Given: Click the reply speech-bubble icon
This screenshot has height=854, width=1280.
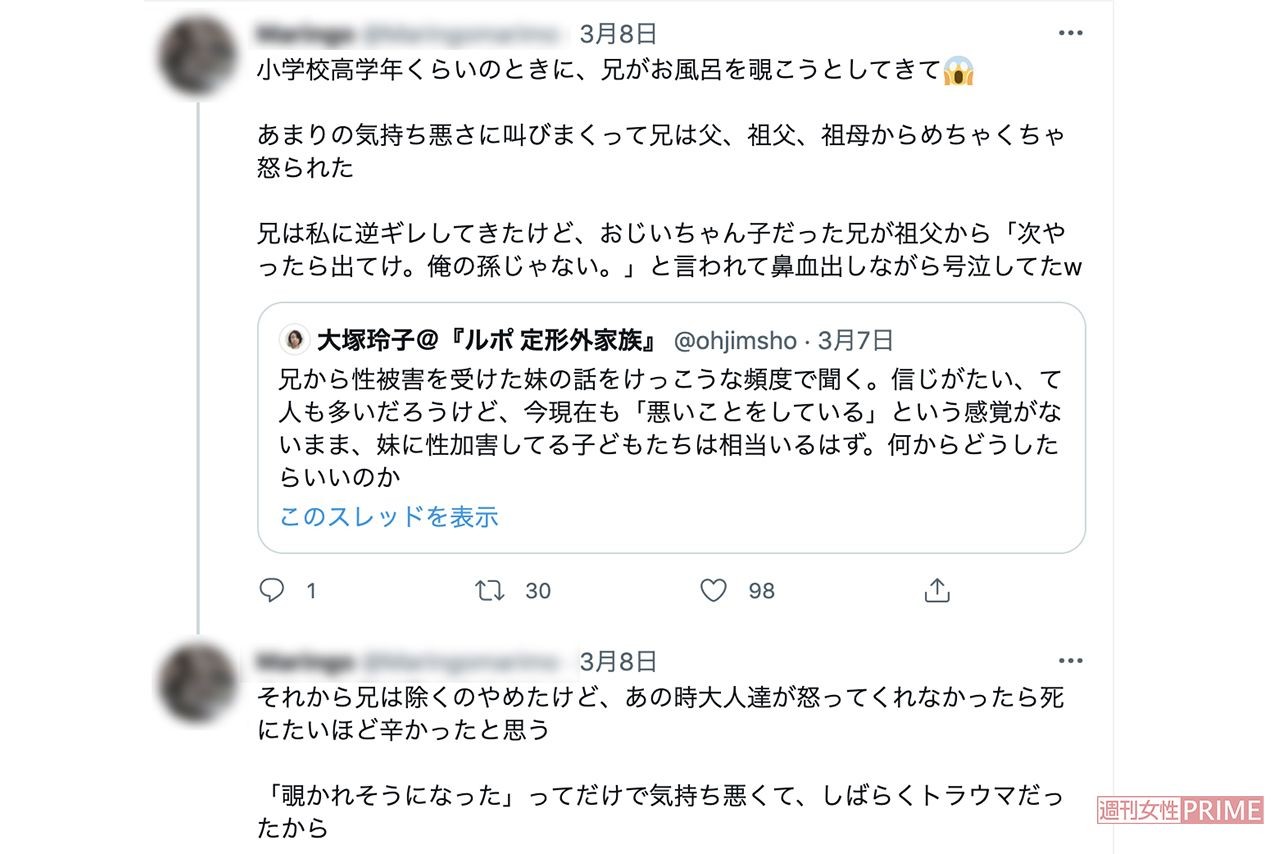Looking at the screenshot, I should coord(271,591).
